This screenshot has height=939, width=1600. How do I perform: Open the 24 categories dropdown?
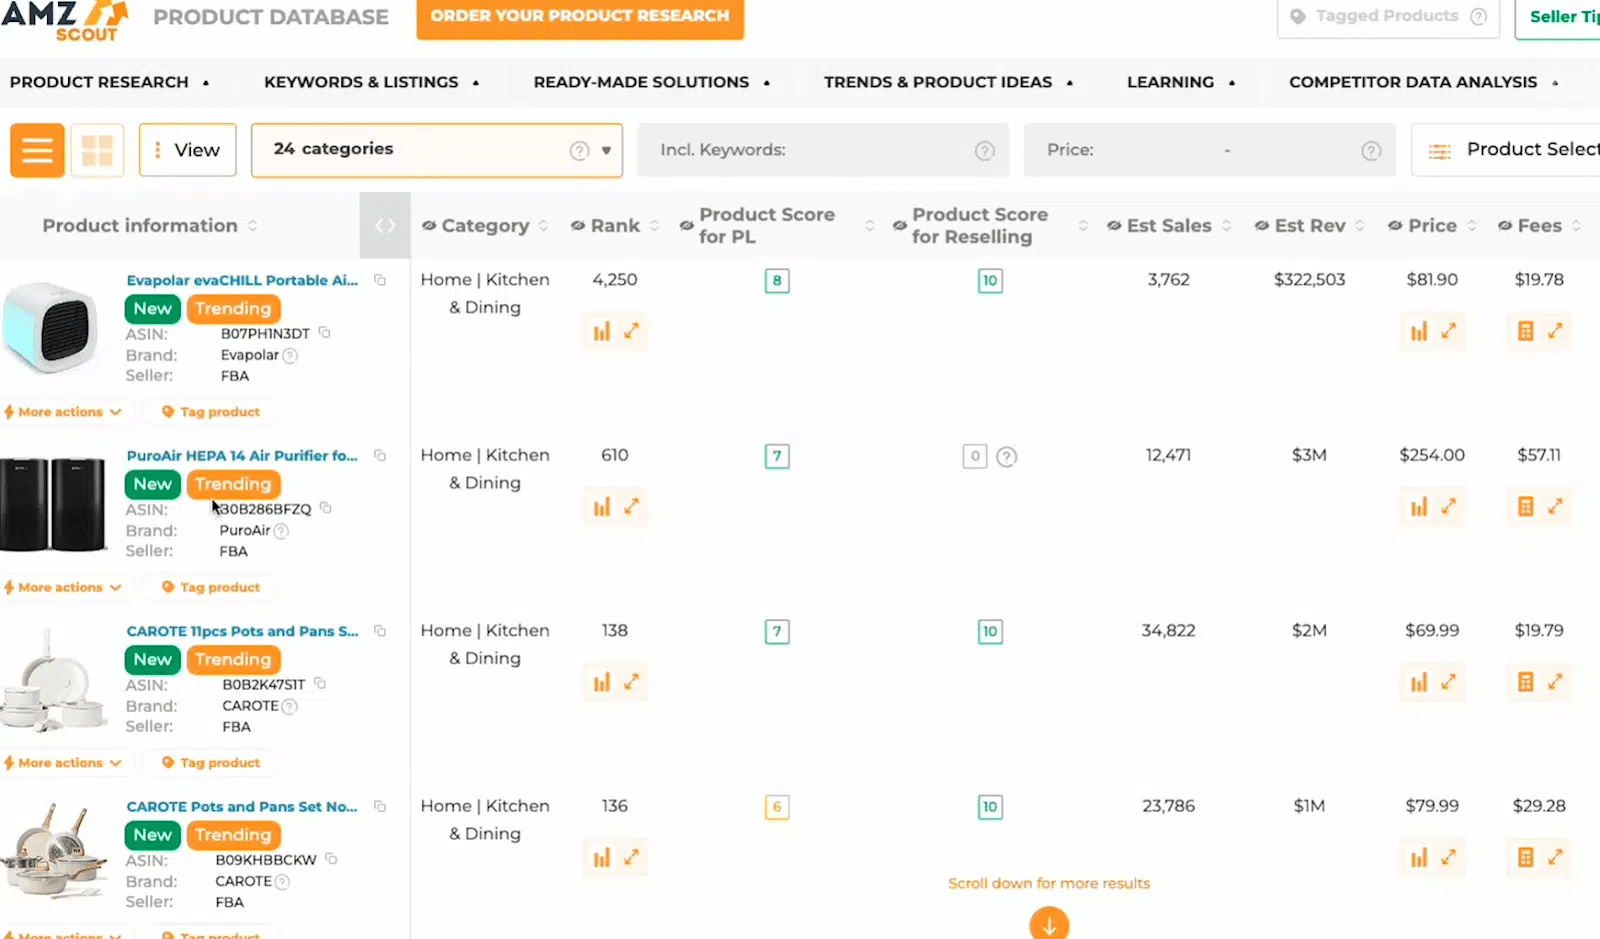[x=436, y=150]
